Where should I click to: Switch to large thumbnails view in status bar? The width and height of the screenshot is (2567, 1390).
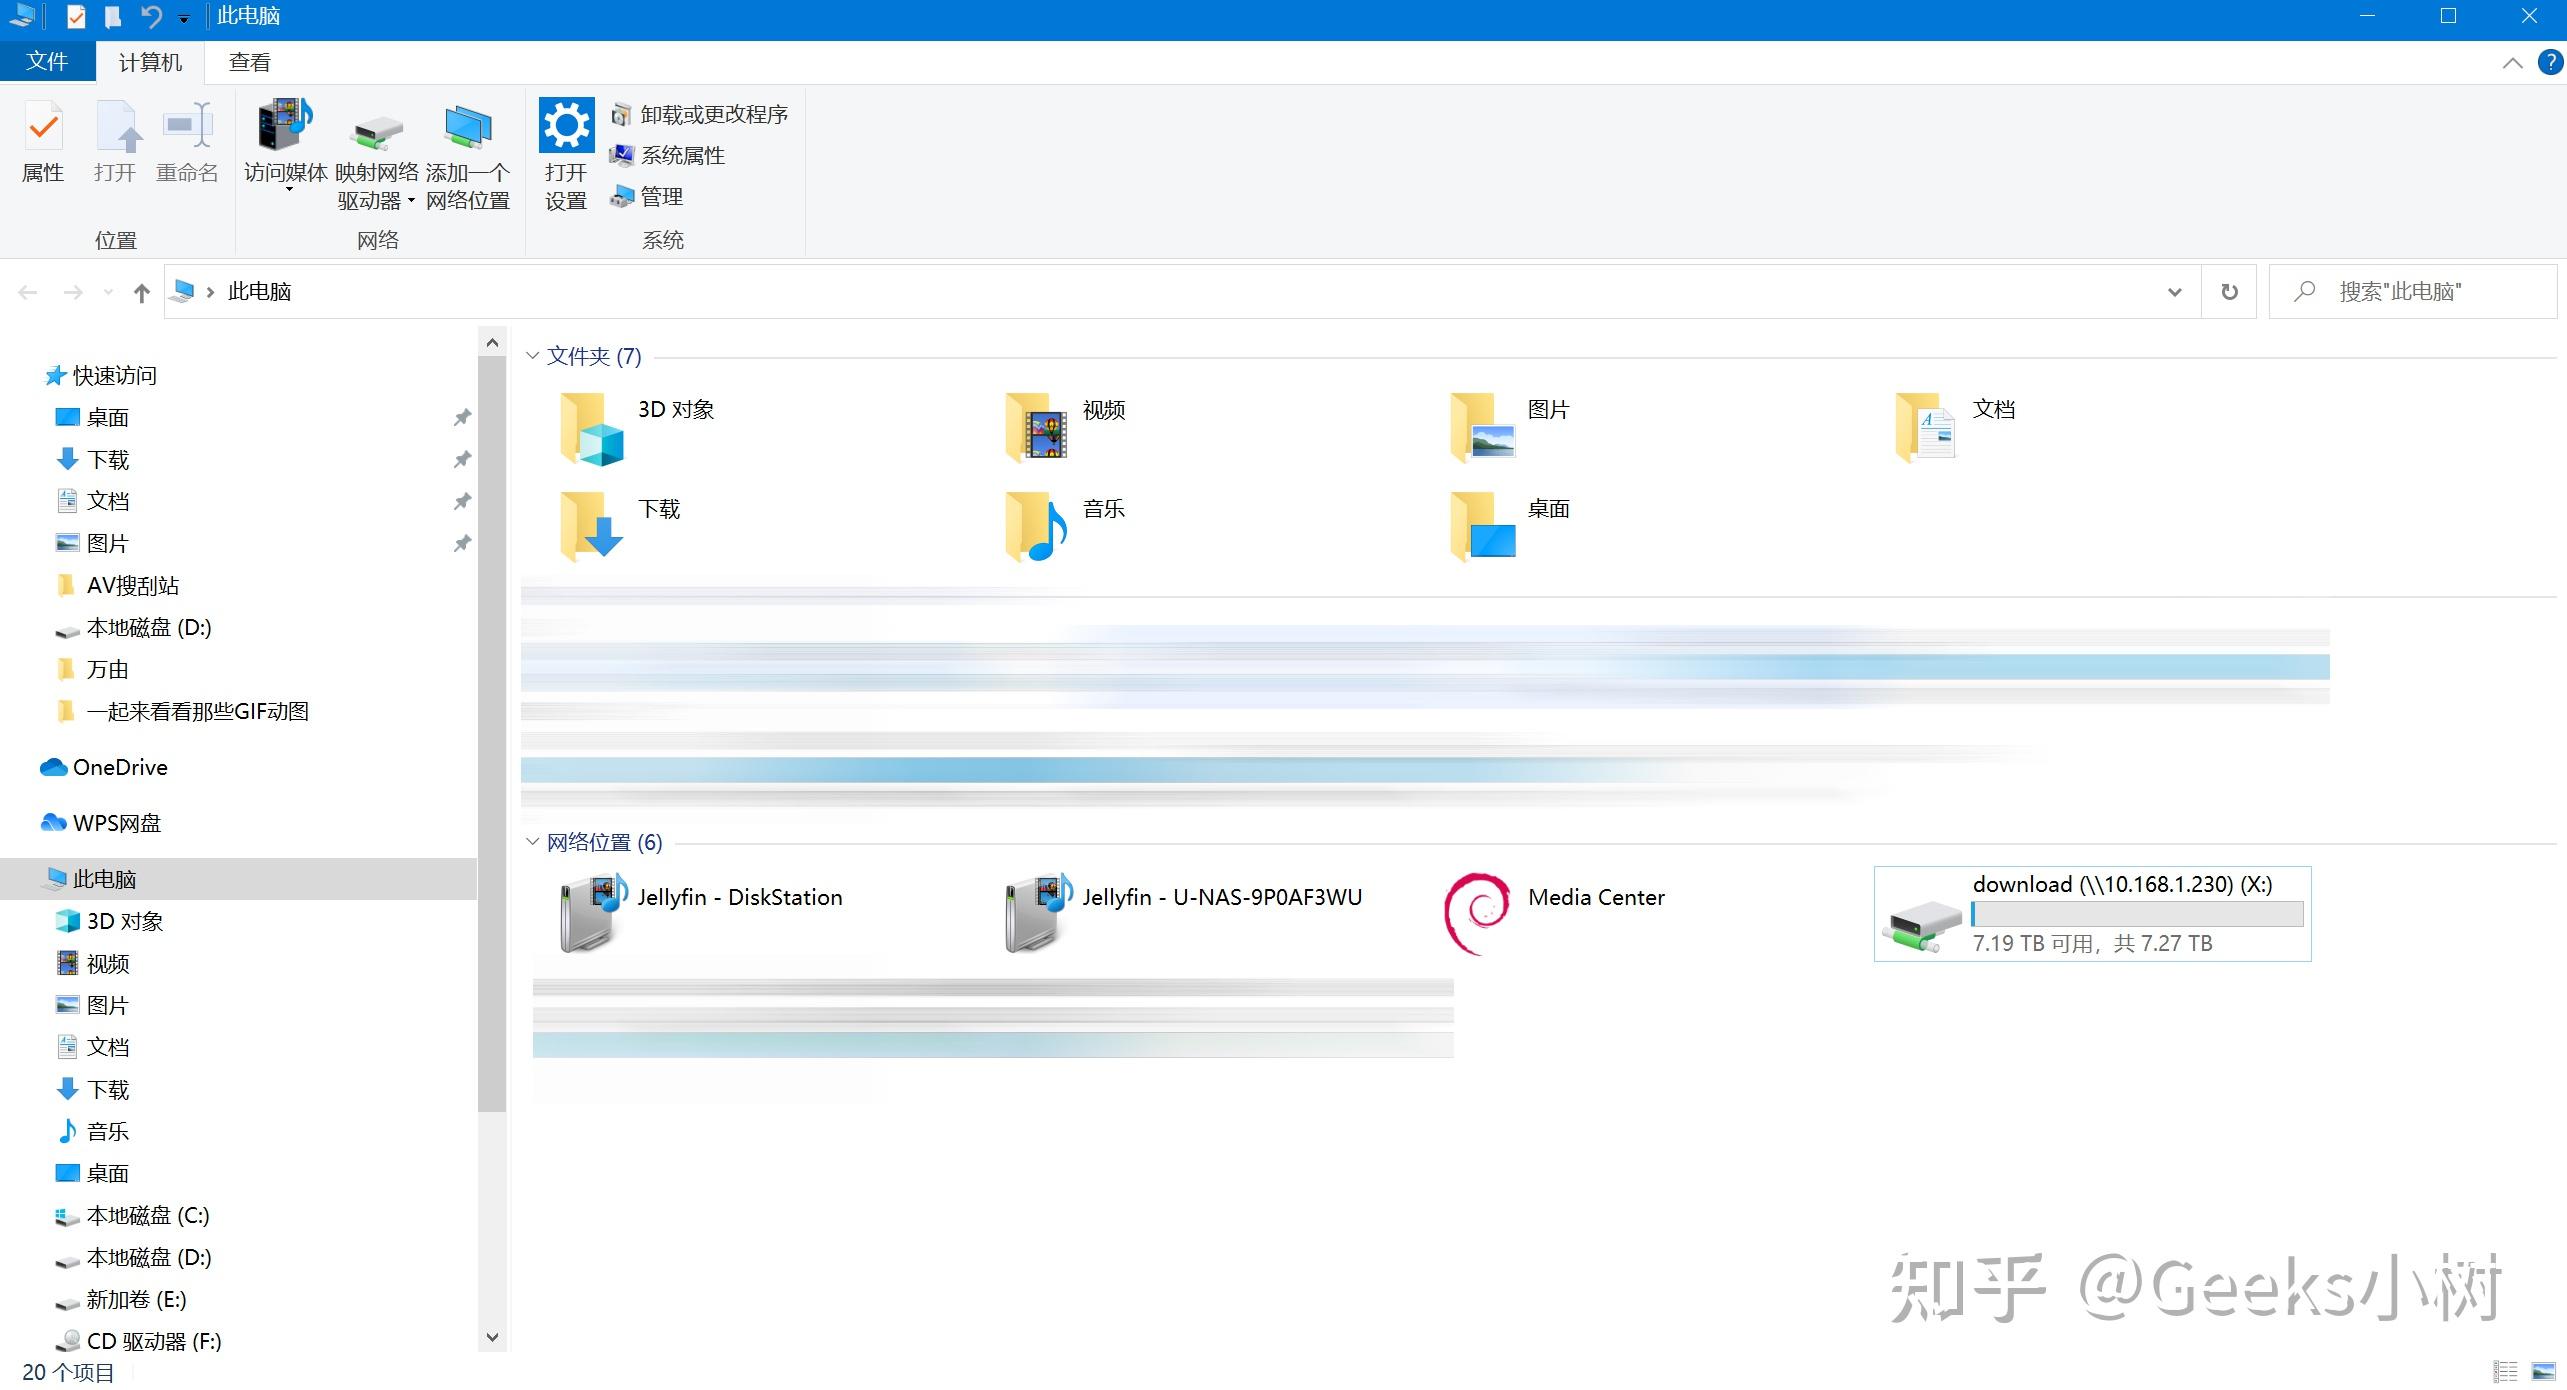(2543, 1371)
